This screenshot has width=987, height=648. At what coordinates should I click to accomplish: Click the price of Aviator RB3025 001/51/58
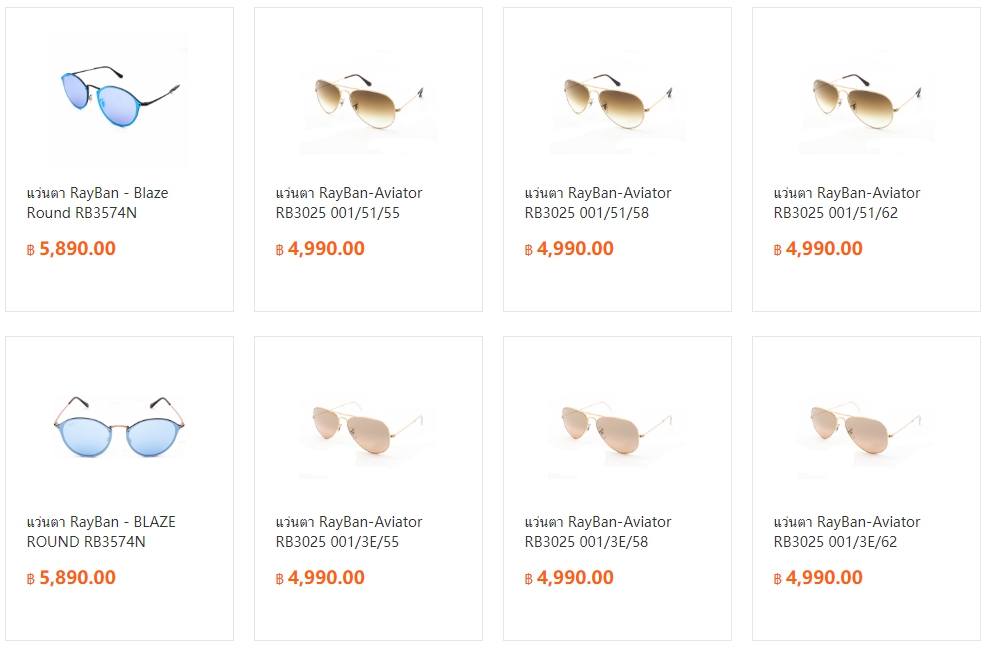569,249
